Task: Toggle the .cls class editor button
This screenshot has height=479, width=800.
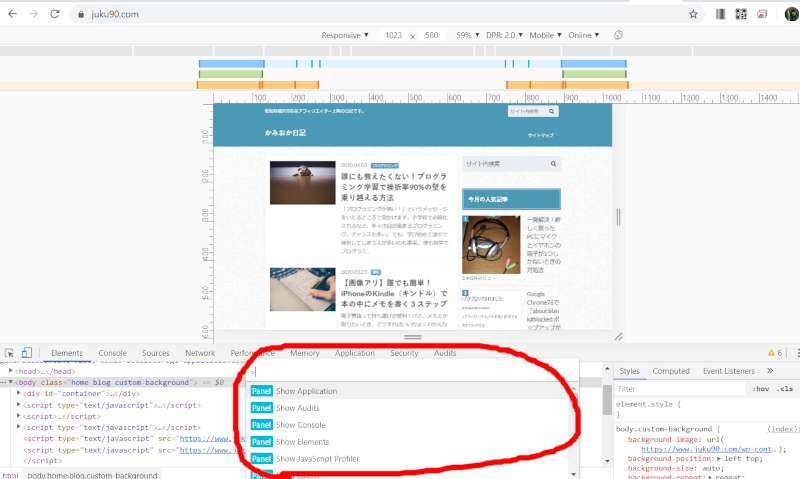Action: click(785, 389)
